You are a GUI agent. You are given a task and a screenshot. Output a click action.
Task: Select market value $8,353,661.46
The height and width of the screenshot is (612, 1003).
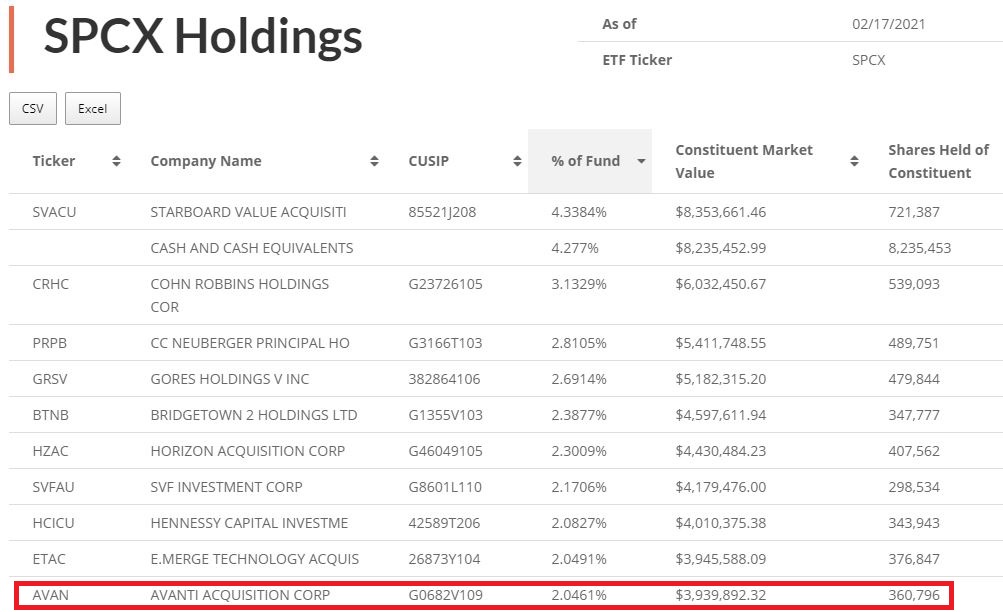(720, 212)
